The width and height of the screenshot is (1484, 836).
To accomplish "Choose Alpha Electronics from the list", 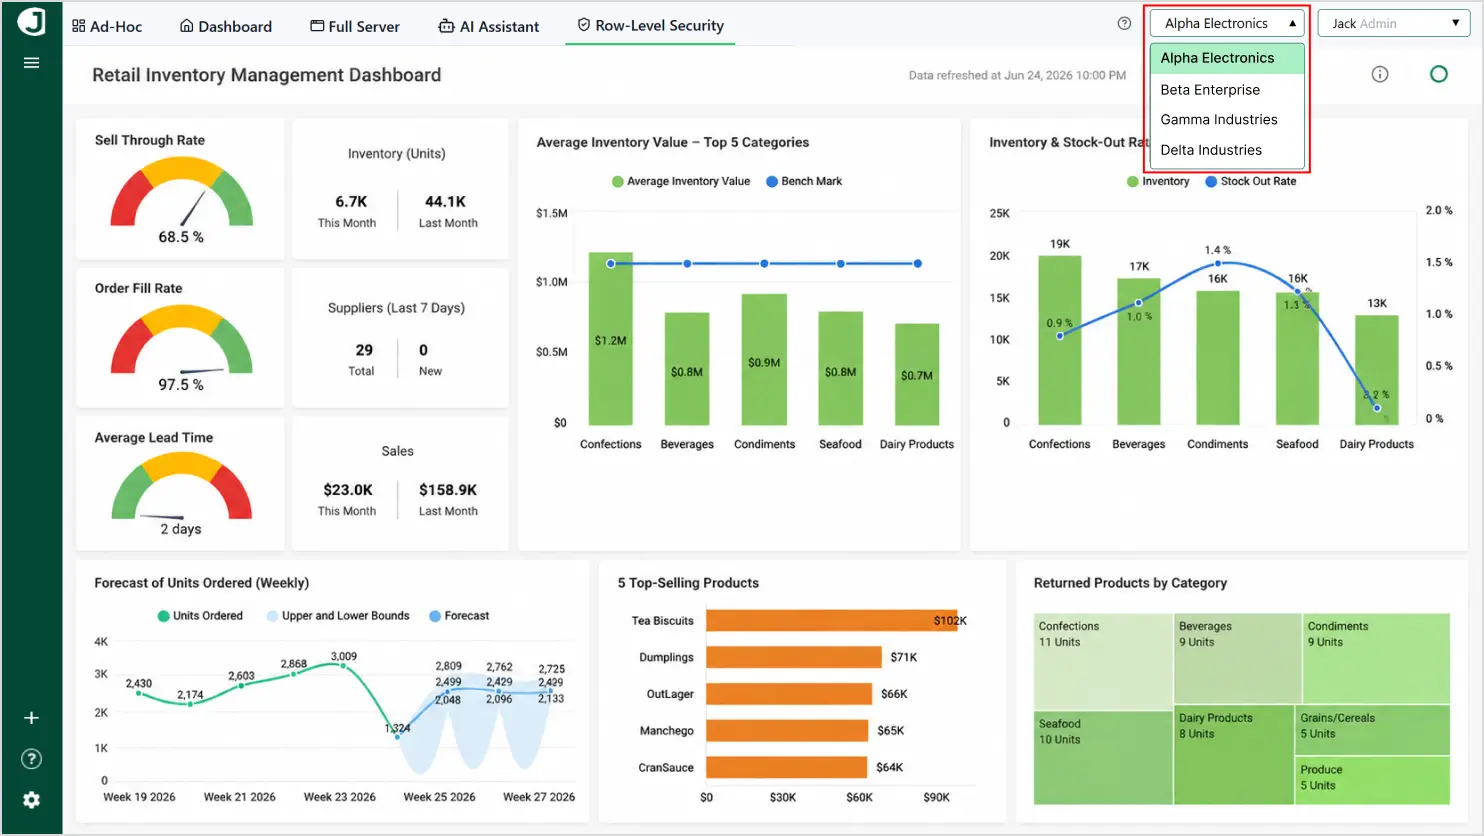I will [1227, 58].
